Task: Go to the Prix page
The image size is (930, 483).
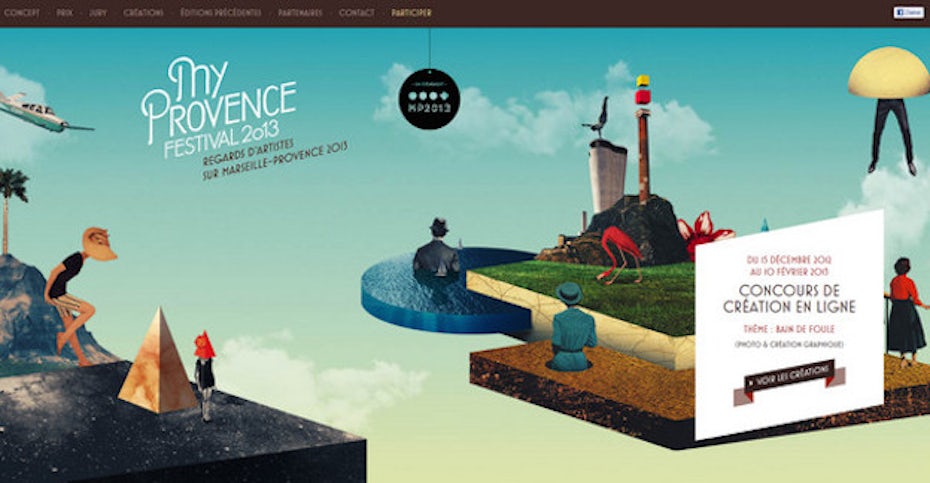Action: 64,13
